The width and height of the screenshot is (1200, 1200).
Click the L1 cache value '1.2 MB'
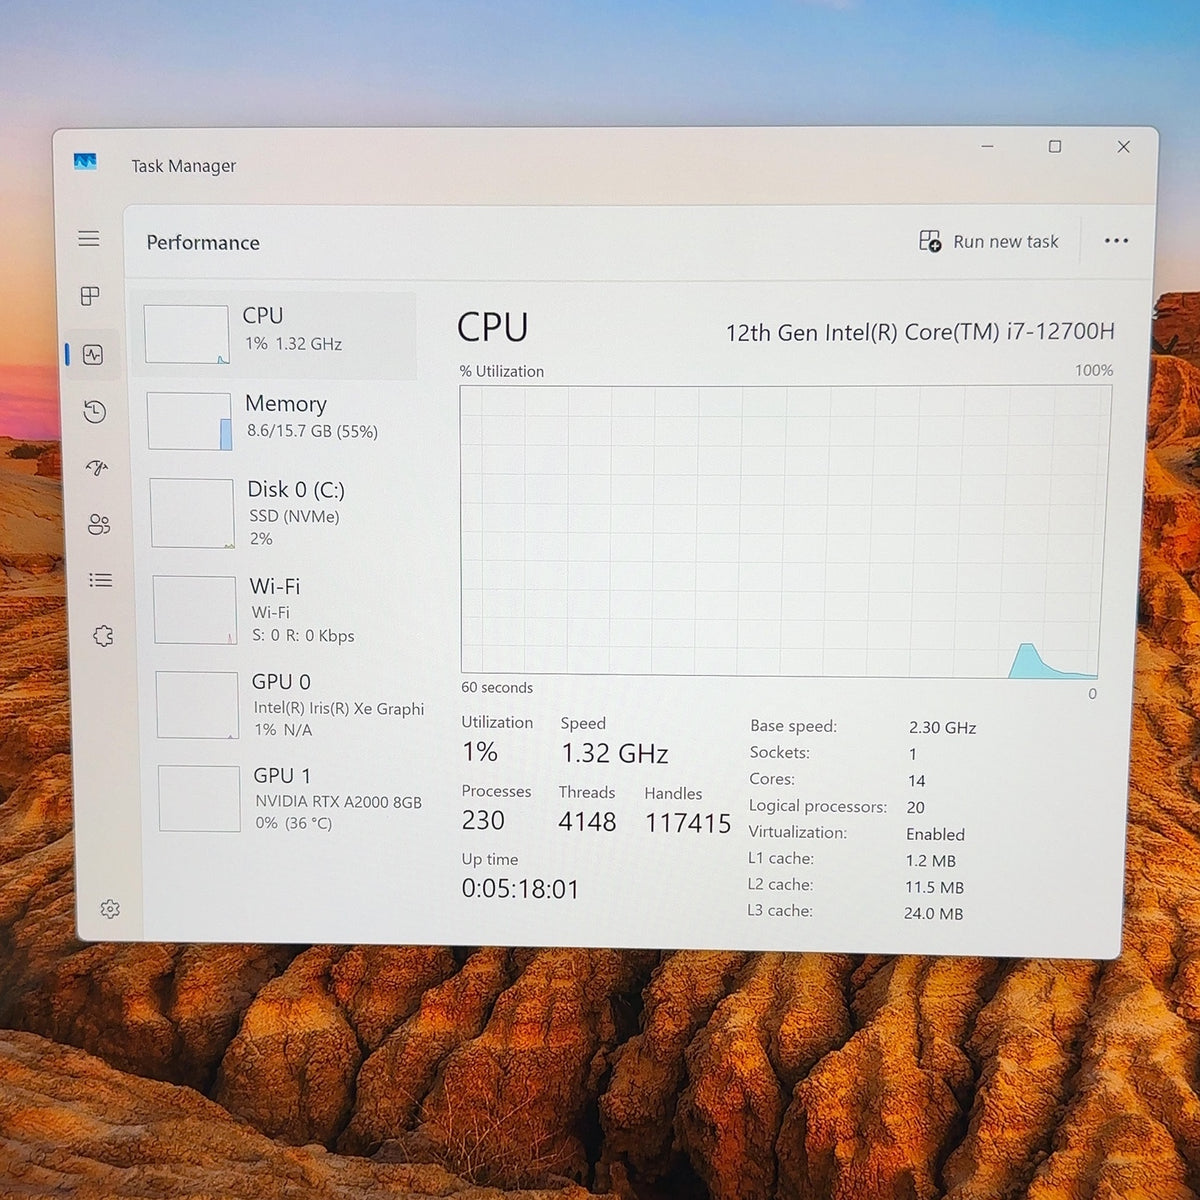[x=930, y=860]
